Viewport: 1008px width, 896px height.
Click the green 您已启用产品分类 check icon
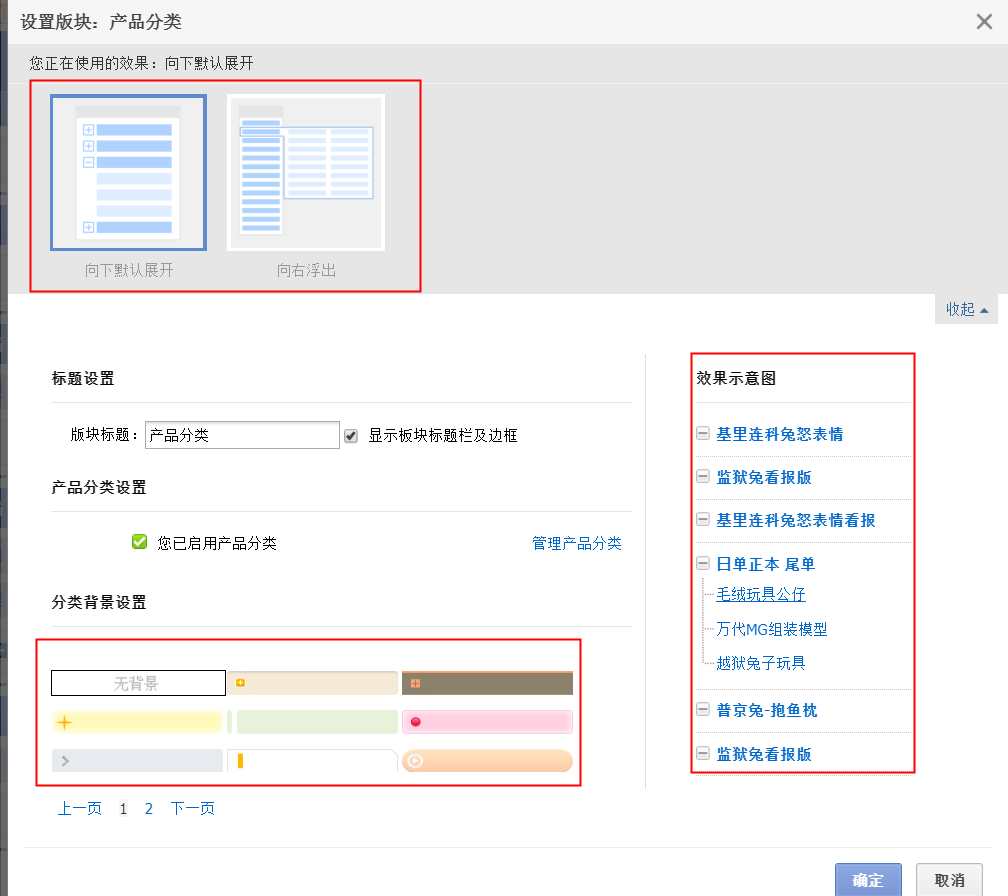139,541
